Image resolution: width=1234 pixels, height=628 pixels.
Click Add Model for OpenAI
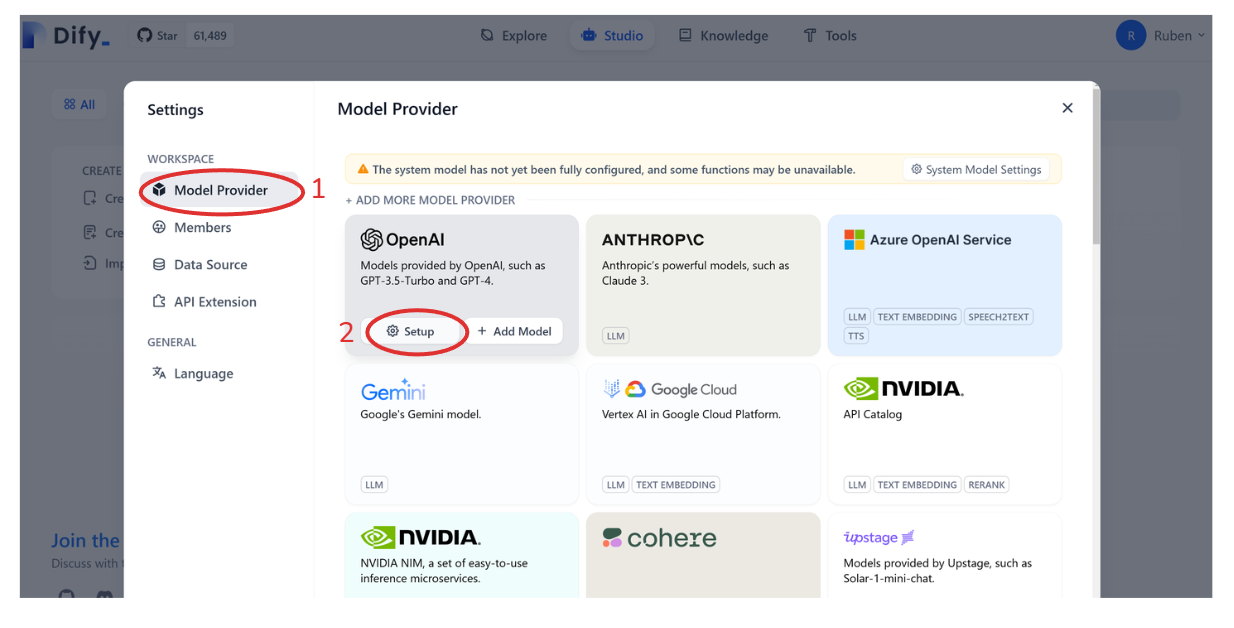click(x=514, y=331)
